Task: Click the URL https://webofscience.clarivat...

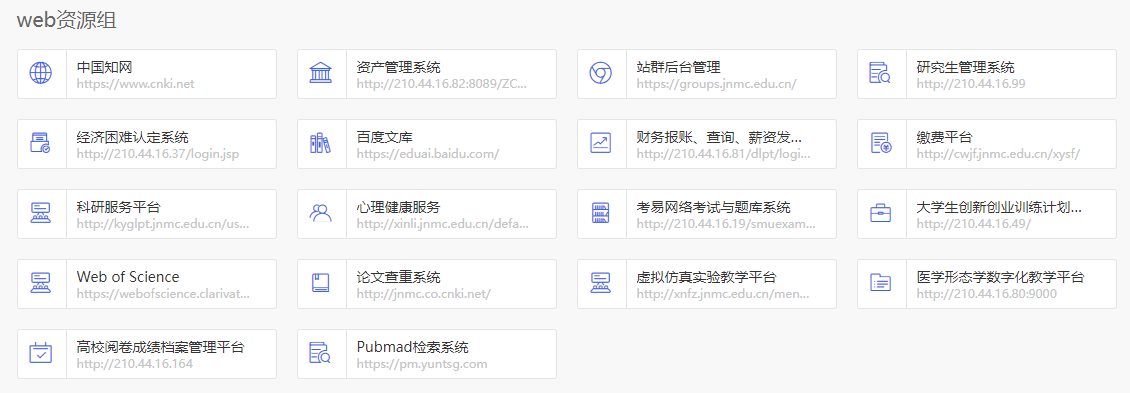Action: 164,293
